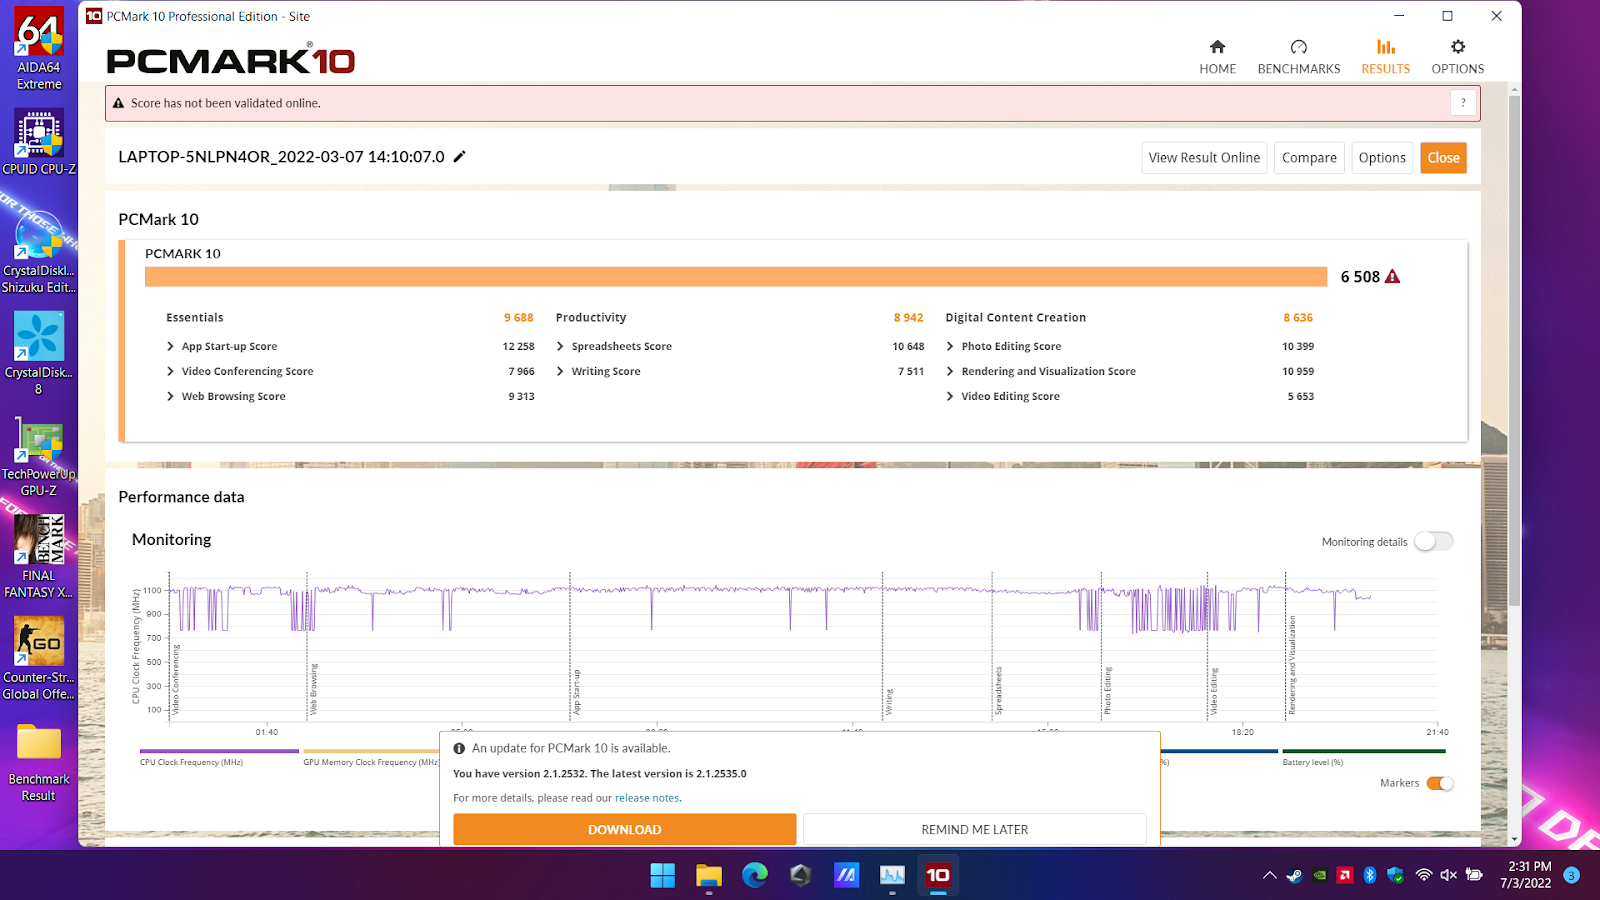Expand App Start-up Score row

(171, 346)
